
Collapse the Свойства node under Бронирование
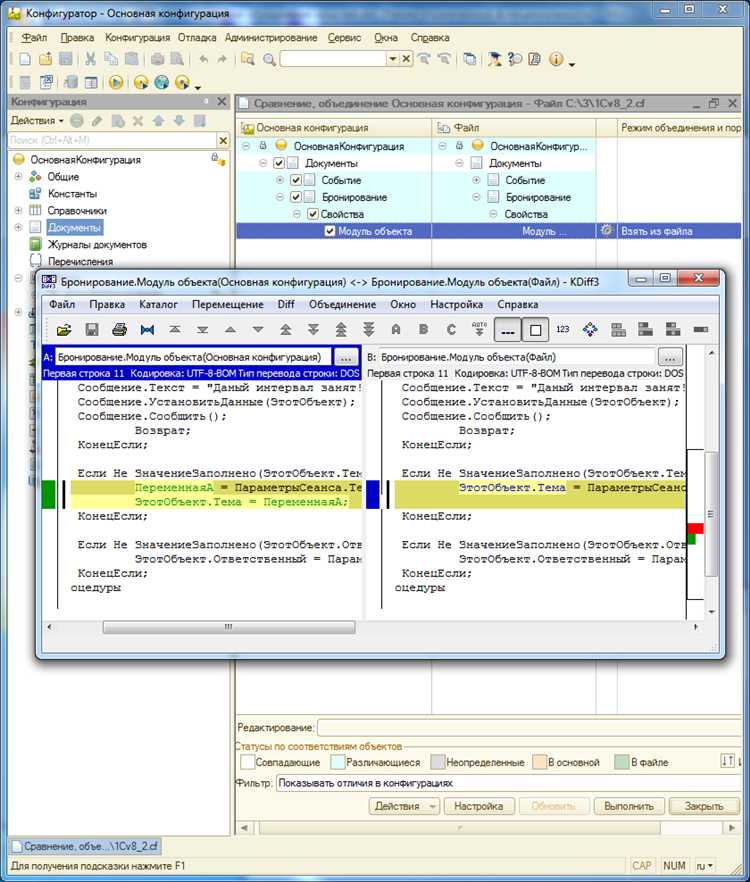[x=297, y=214]
